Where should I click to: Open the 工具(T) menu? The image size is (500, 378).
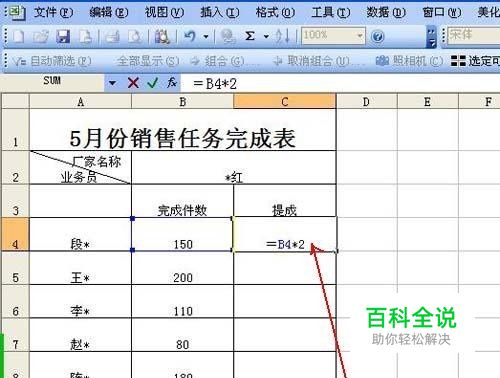coord(331,12)
